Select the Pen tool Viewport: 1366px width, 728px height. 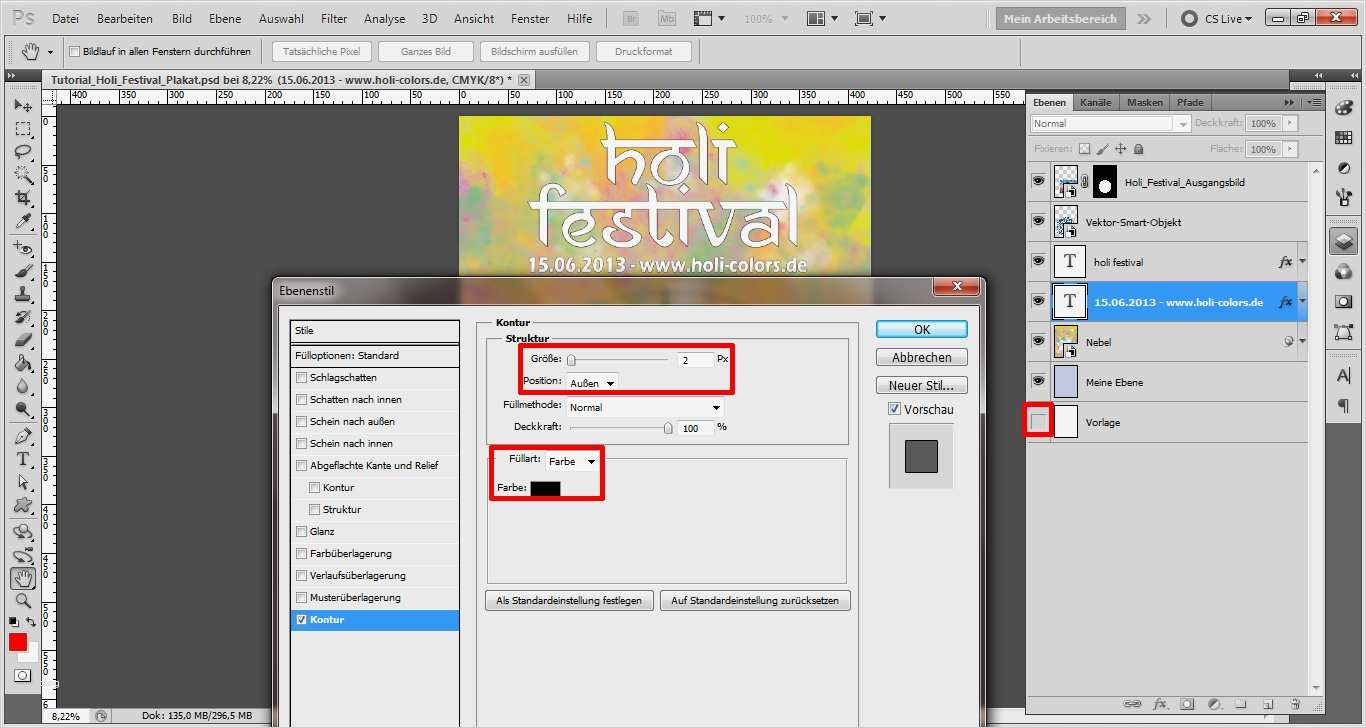pos(23,436)
